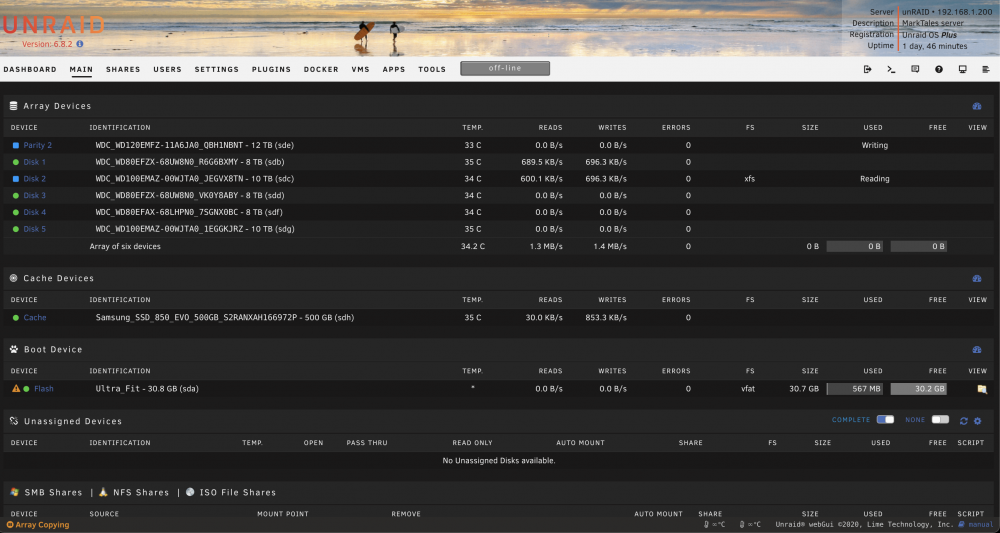The height and width of the screenshot is (533, 1000).
Task: Toggle the COMPLETE switch
Action: point(885,420)
